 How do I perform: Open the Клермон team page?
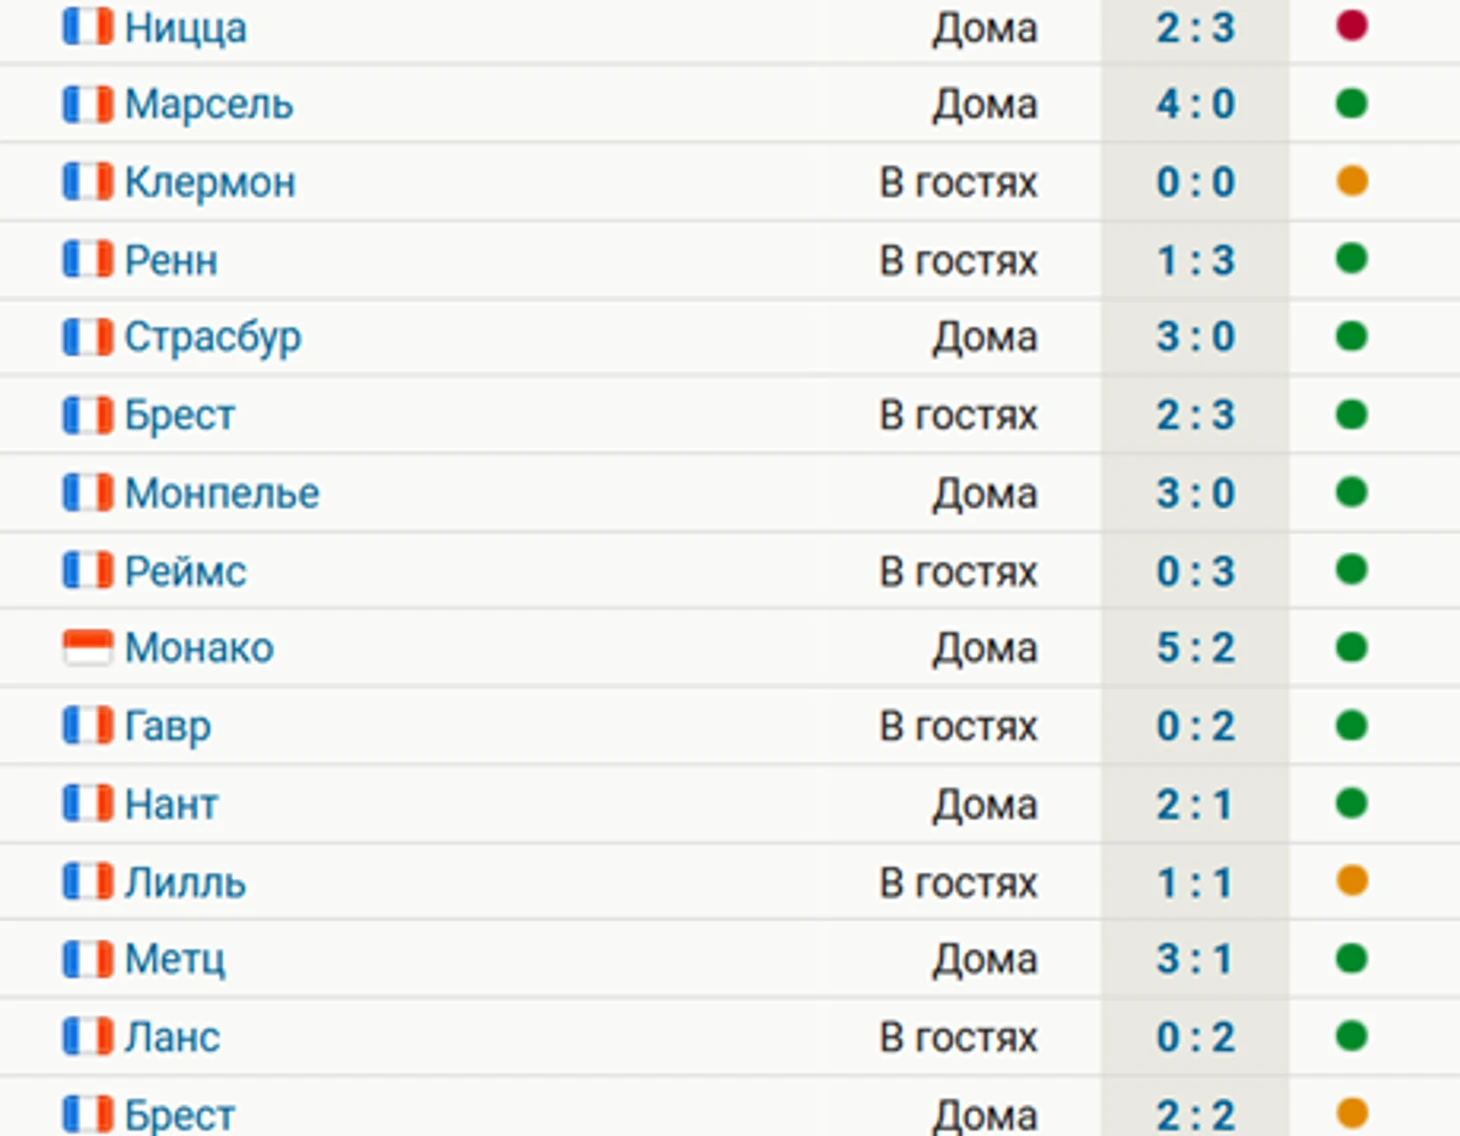pos(210,182)
